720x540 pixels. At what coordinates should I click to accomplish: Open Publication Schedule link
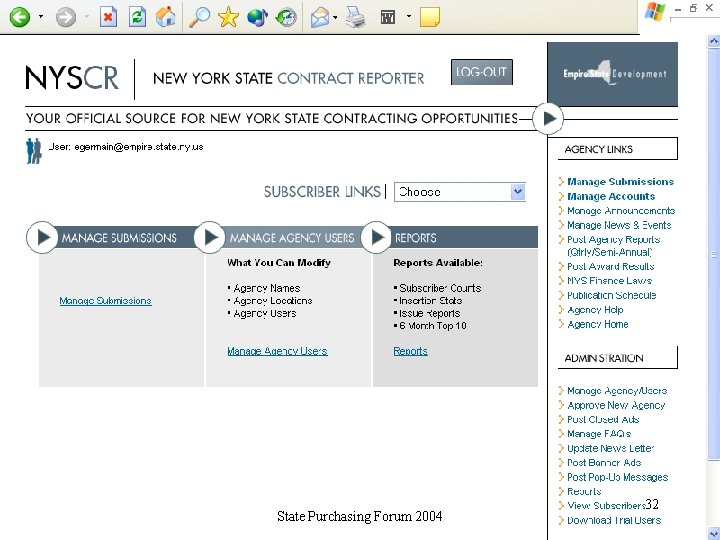612,295
